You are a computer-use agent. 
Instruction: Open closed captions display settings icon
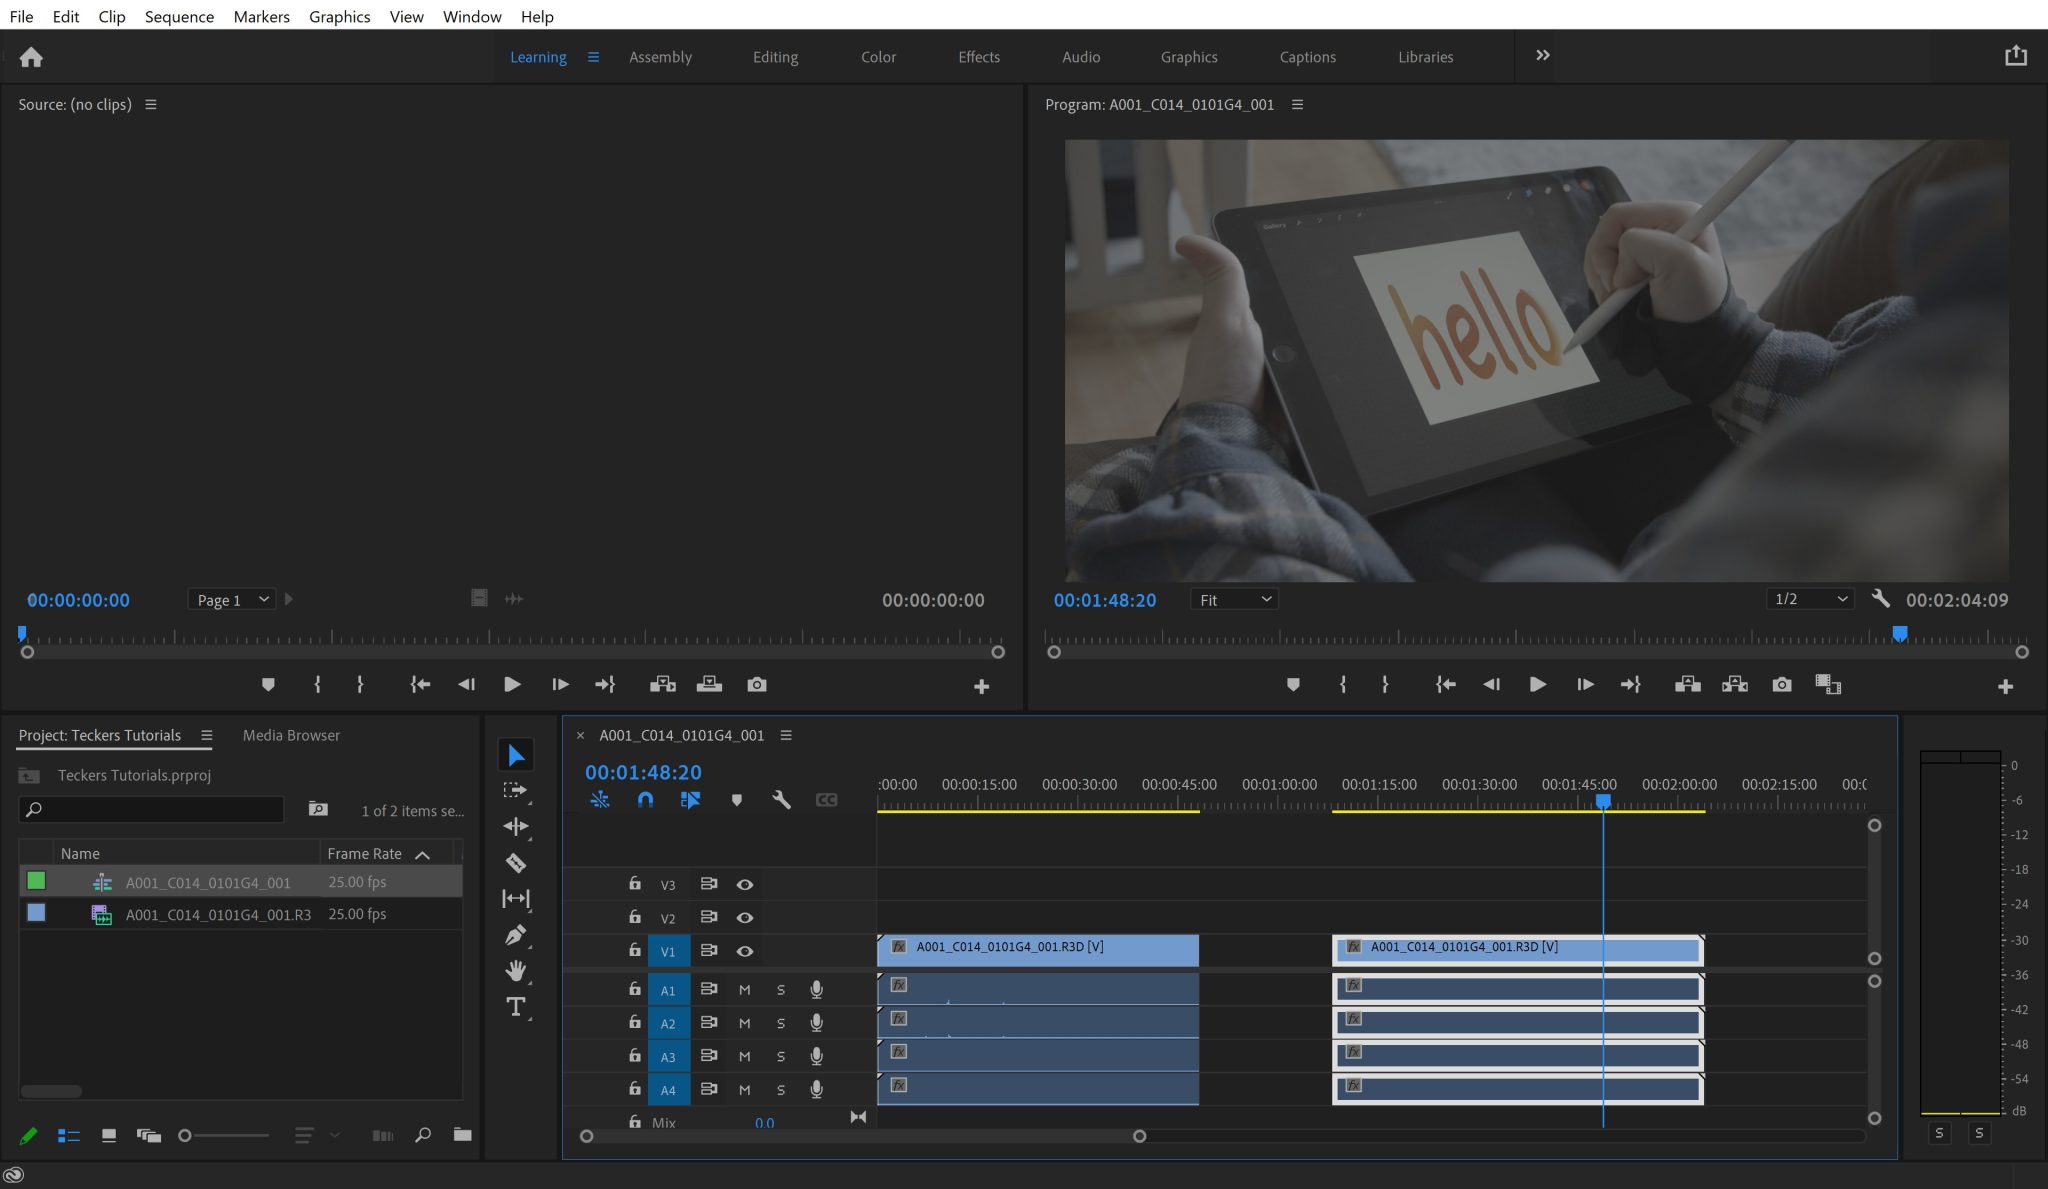[x=826, y=800]
